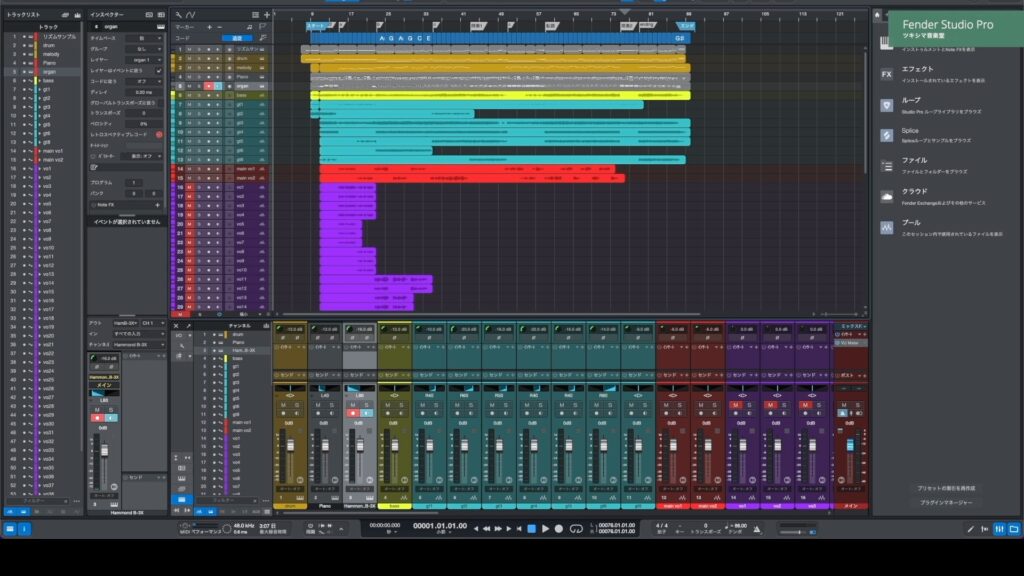Mute the organ track in arrangement
This screenshot has width=1024, height=576.
tap(189, 86)
